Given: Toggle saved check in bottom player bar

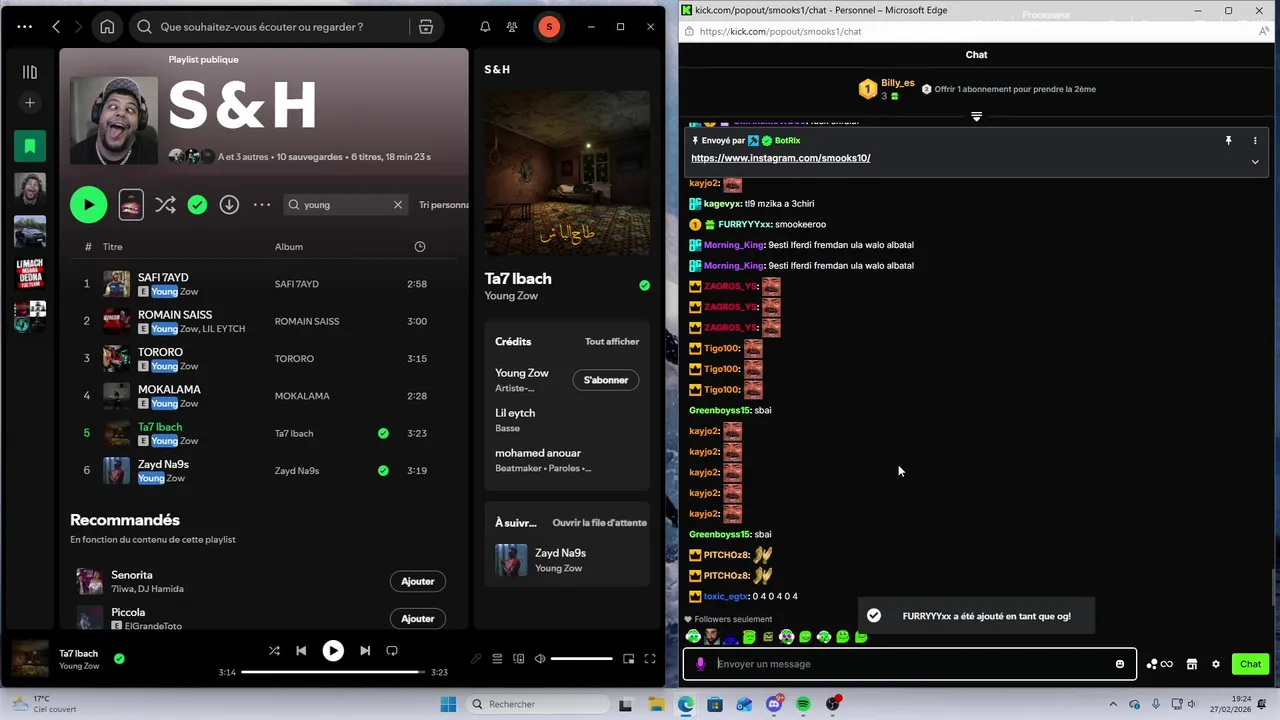Looking at the screenshot, I should point(119,658).
